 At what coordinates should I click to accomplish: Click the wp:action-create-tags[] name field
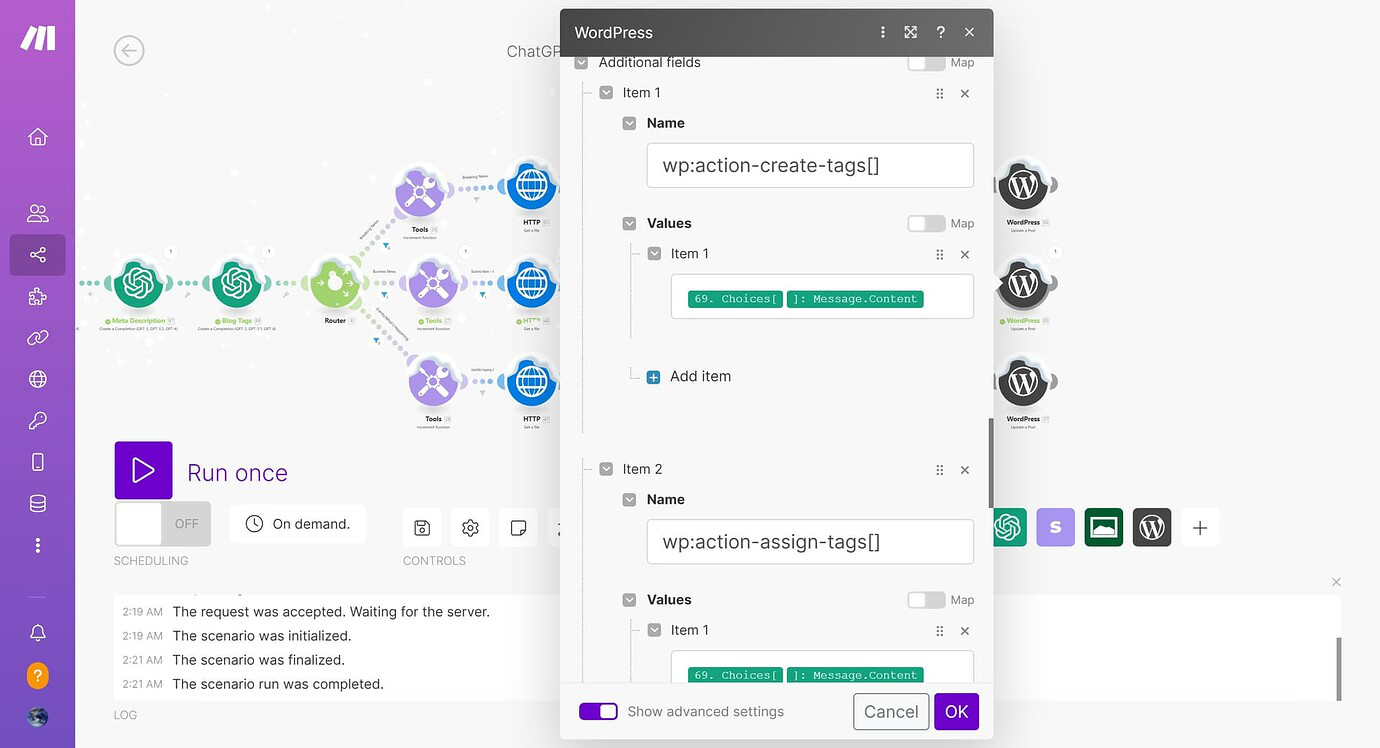tap(810, 165)
